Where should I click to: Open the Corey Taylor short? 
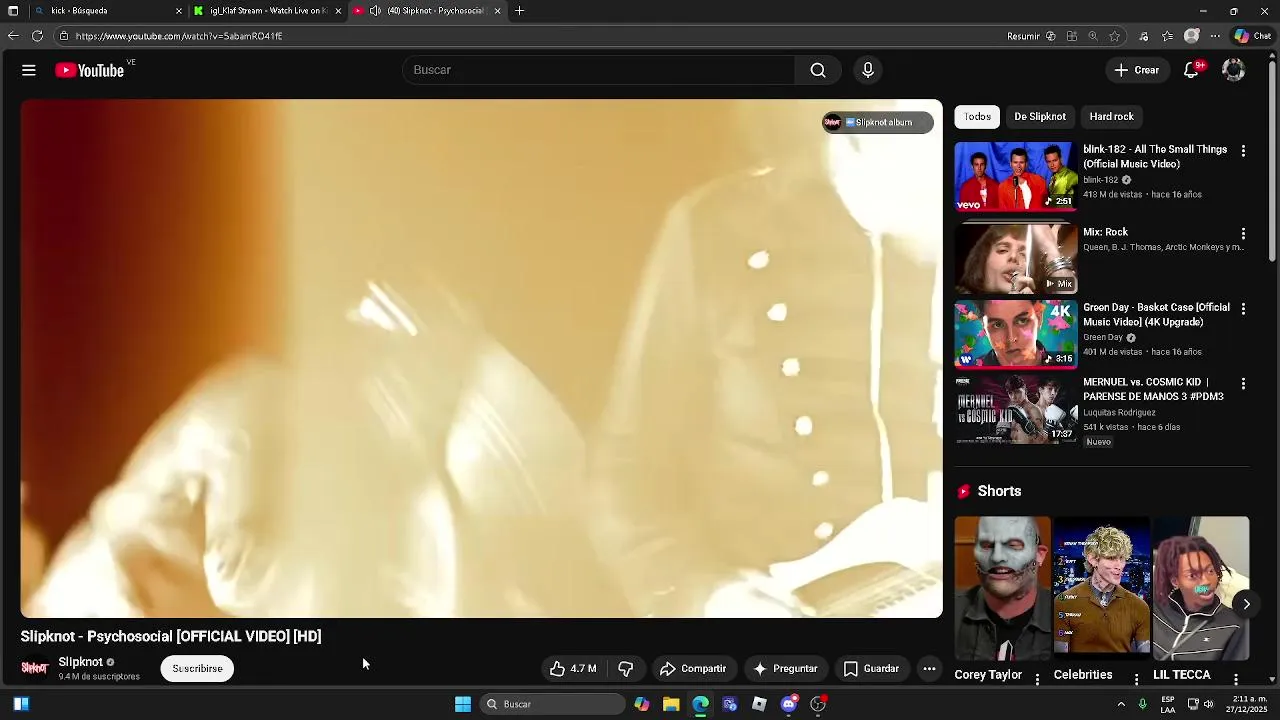click(x=1002, y=588)
